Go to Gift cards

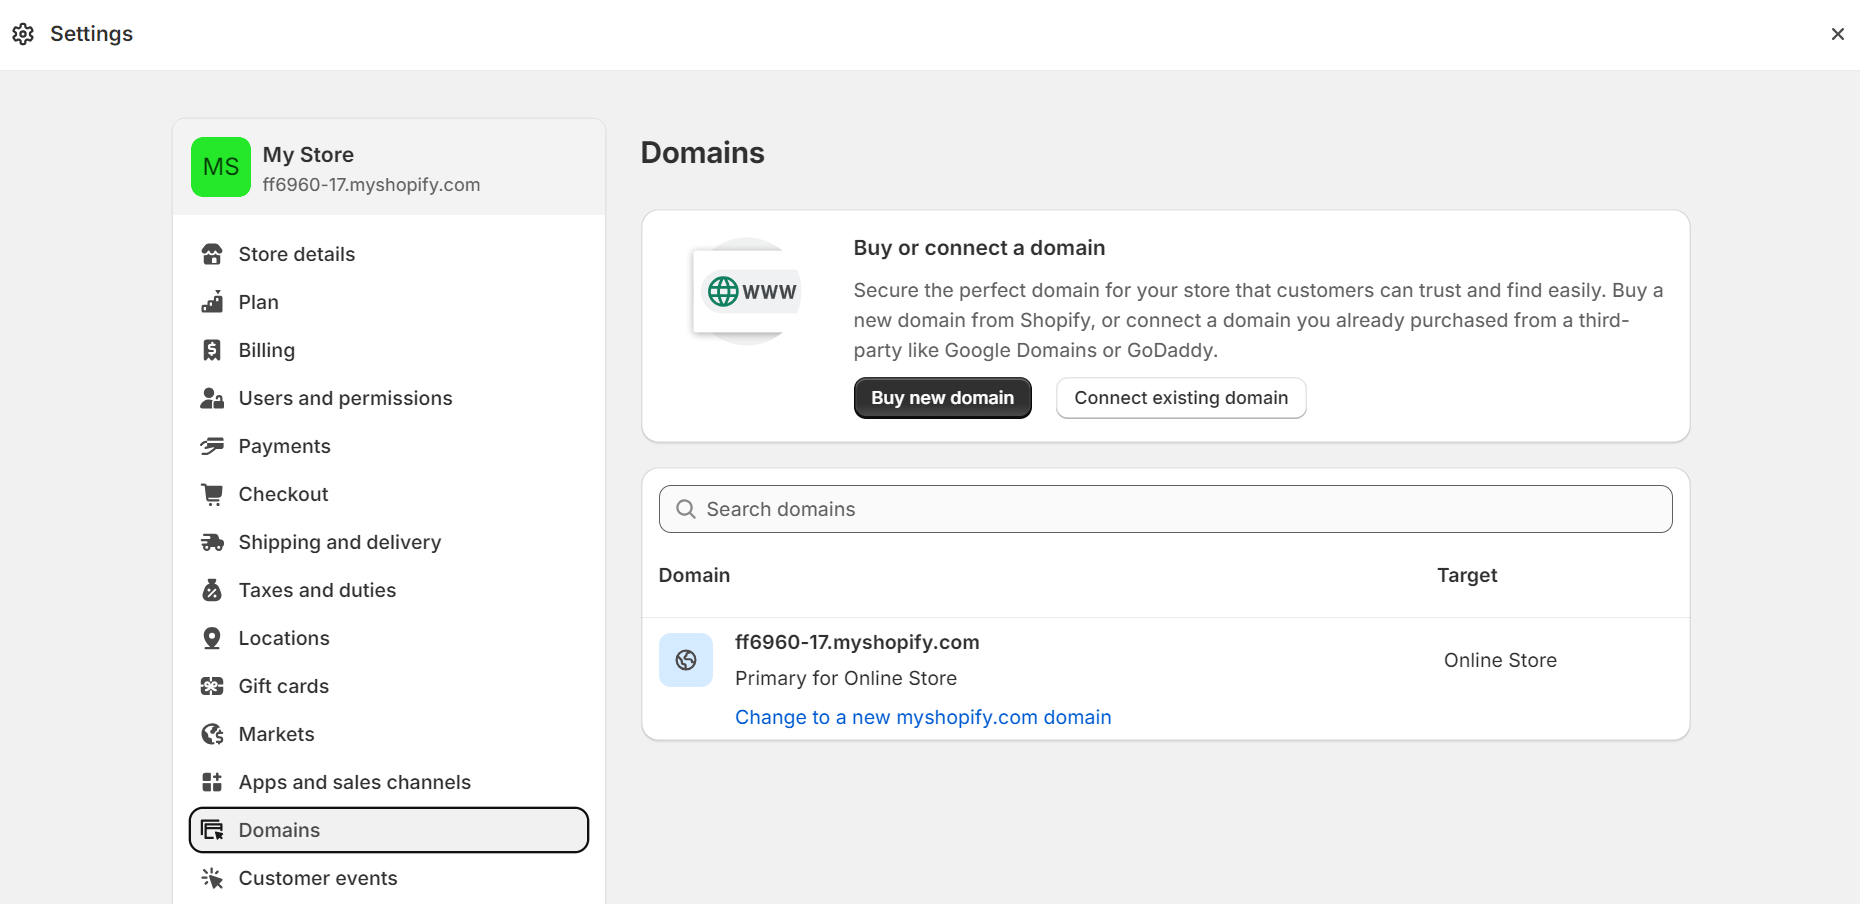[x=389, y=686]
